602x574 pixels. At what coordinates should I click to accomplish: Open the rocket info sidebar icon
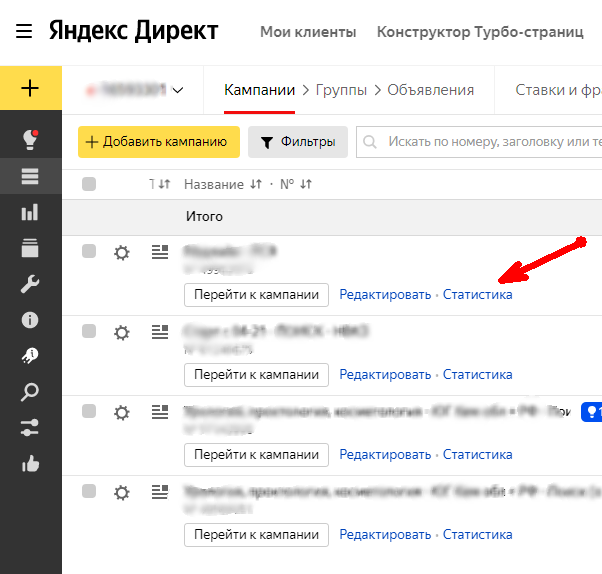pyautogui.click(x=30, y=356)
